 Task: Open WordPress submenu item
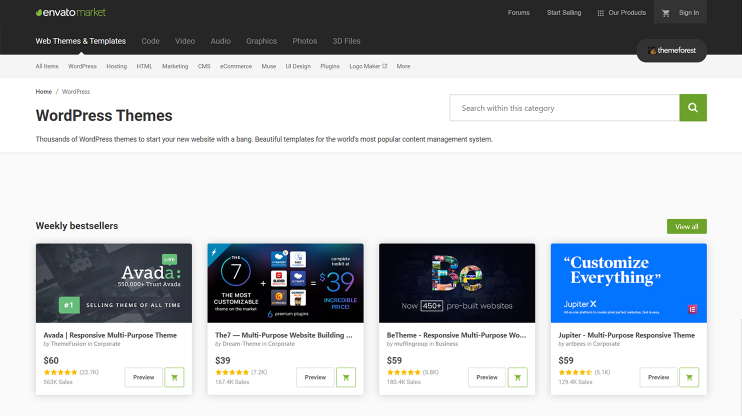(82, 66)
